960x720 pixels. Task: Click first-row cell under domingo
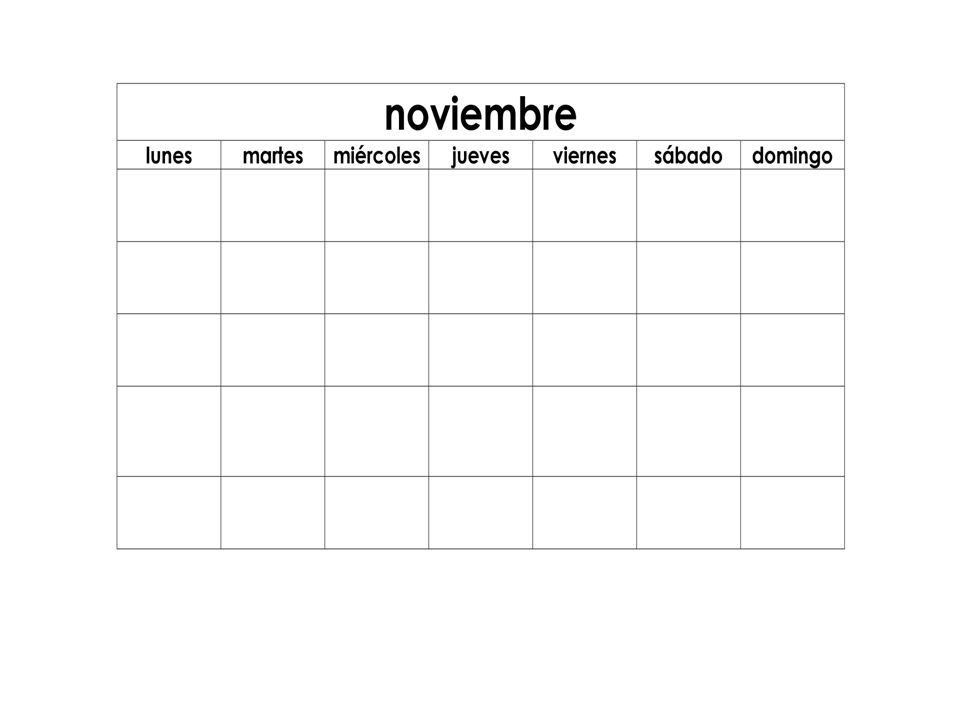point(792,205)
